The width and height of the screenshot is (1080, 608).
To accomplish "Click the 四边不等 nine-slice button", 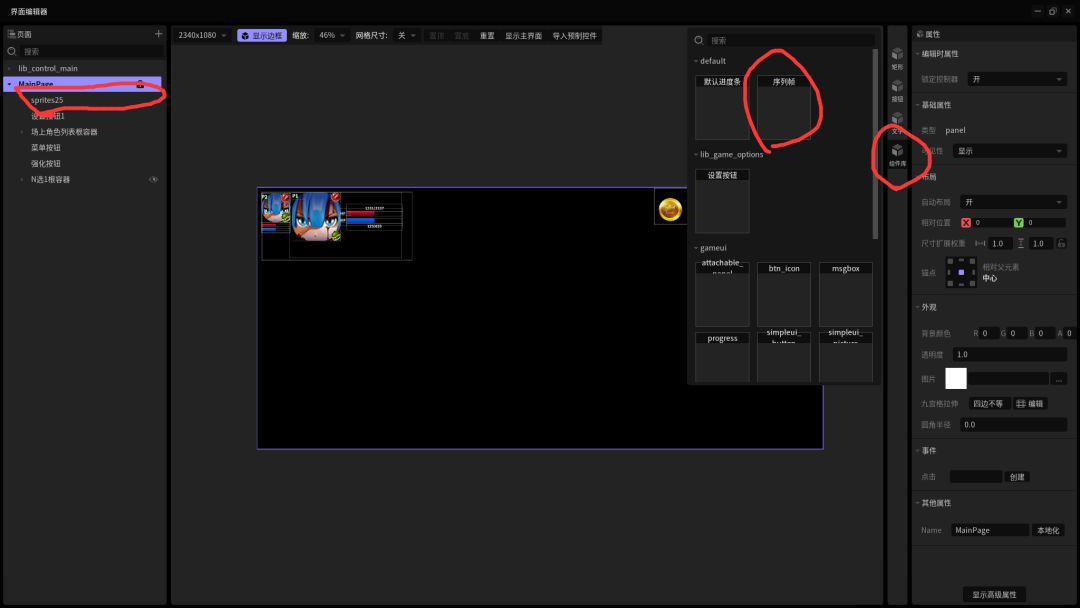I will tap(988, 403).
